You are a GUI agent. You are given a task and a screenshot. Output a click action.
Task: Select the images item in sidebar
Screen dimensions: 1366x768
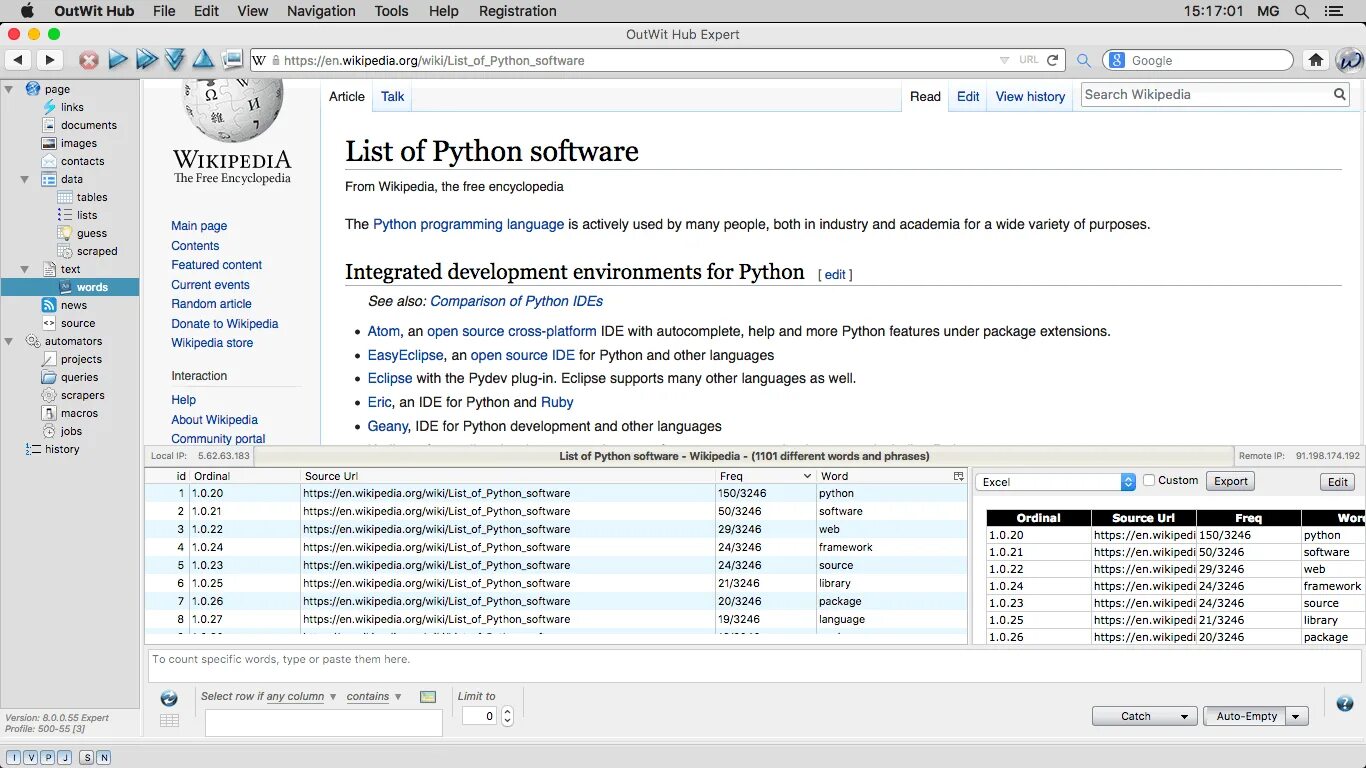pos(78,143)
